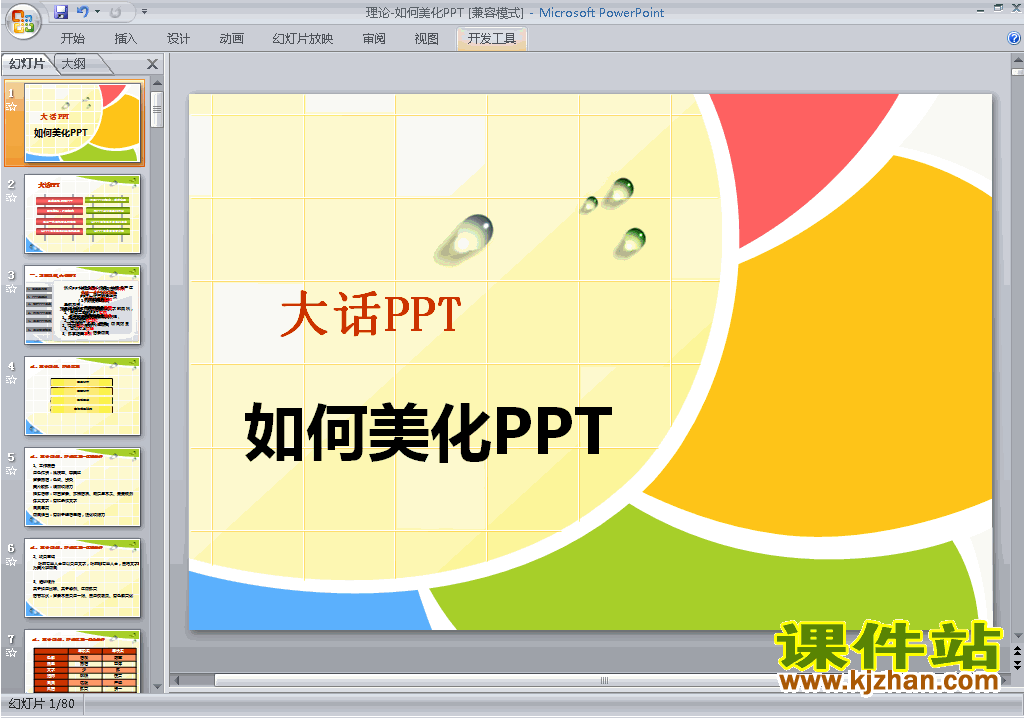Switch to the 审阅 ribbon tab

click(374, 39)
